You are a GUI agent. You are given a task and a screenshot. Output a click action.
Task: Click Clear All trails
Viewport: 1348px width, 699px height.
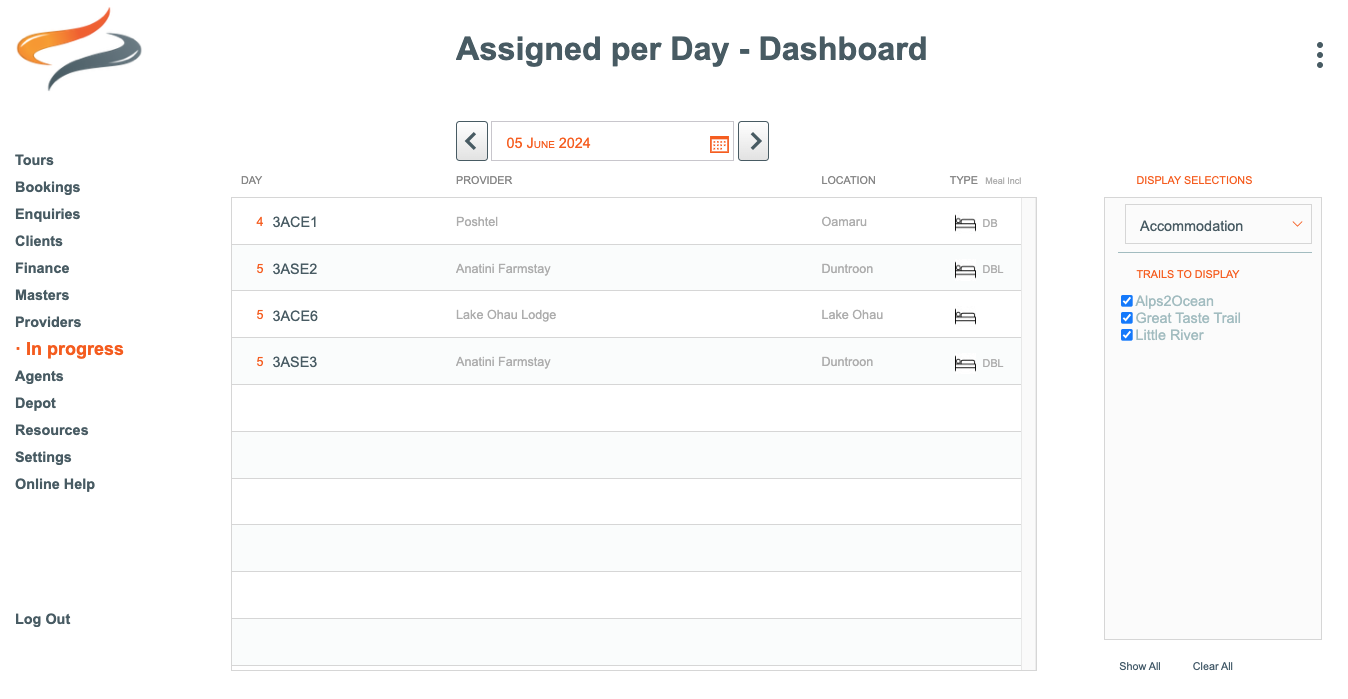(x=1213, y=666)
